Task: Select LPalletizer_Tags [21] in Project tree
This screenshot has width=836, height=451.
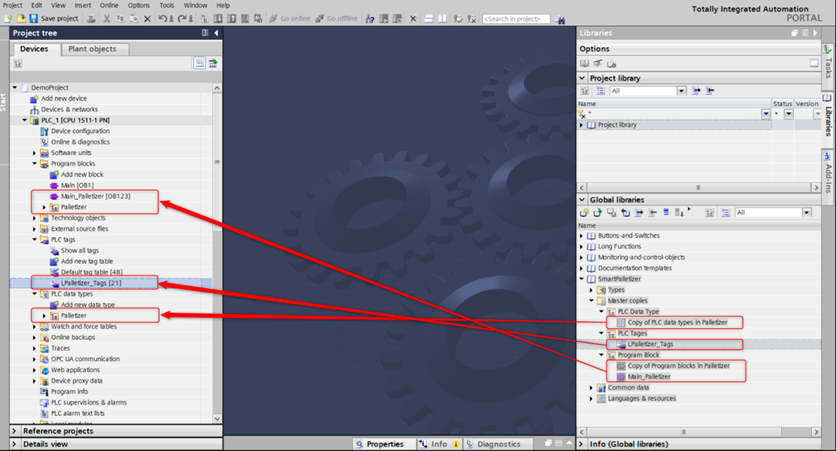Action: [91, 283]
